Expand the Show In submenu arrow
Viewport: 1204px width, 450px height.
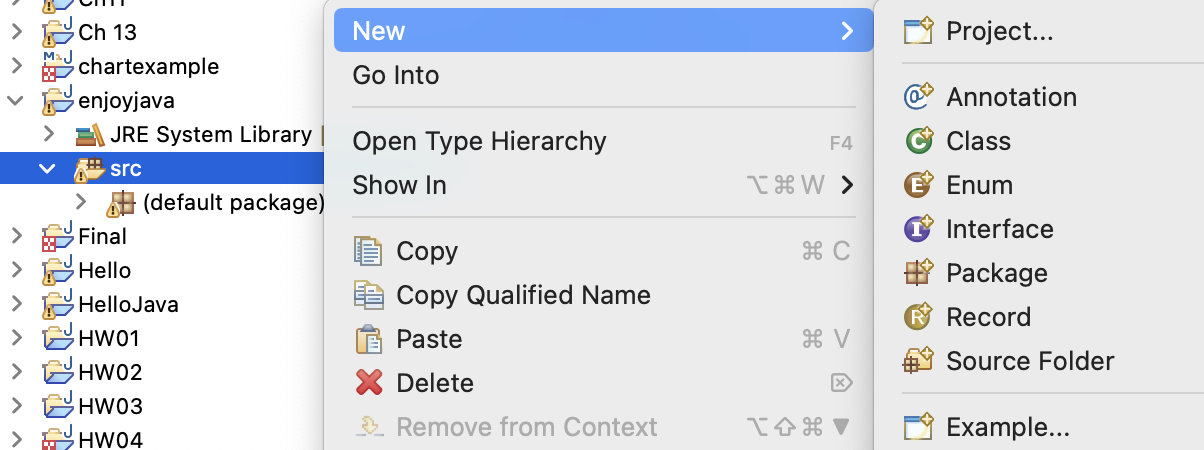[x=847, y=185]
